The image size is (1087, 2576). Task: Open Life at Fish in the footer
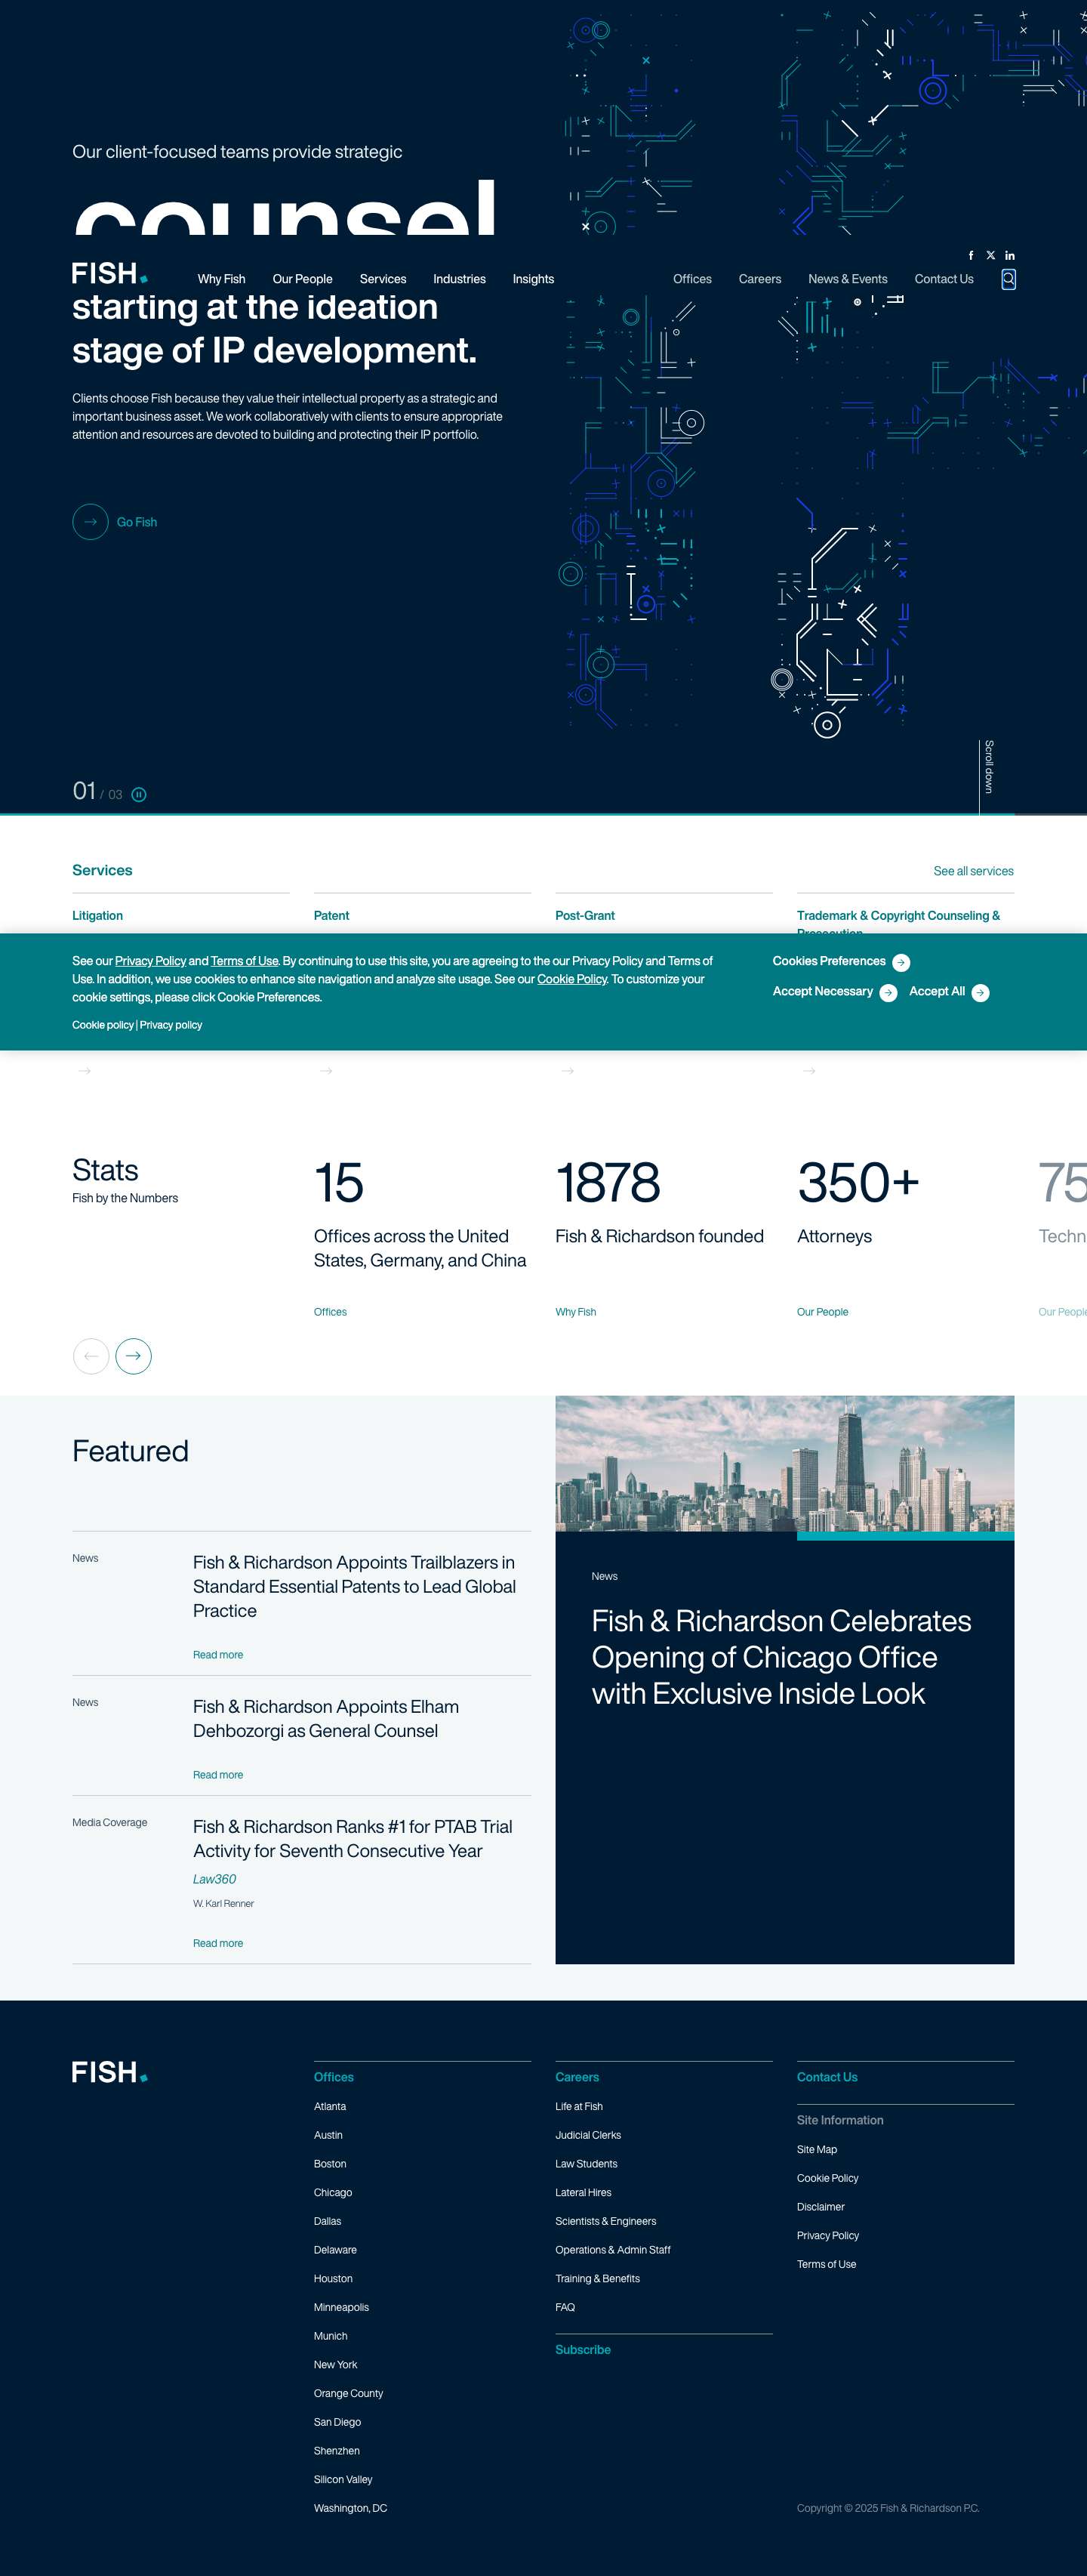579,2106
